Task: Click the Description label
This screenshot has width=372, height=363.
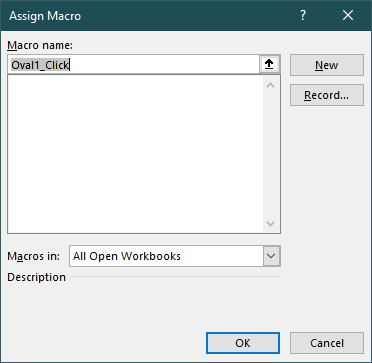Action: [x=36, y=277]
